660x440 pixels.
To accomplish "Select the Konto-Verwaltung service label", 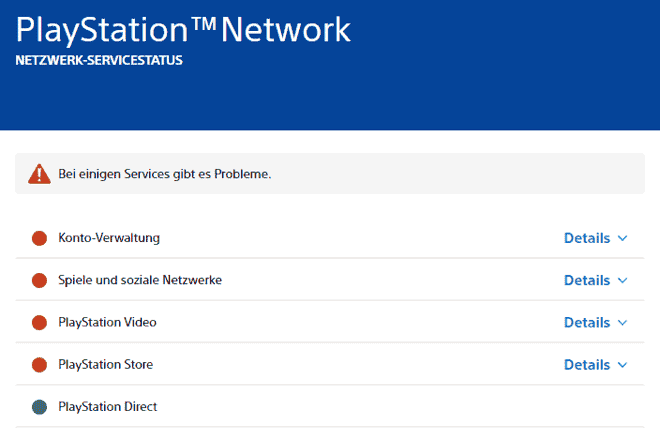I will pos(109,238).
